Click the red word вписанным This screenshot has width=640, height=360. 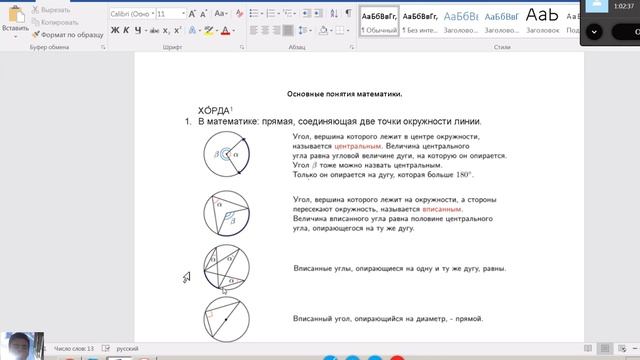(x=442, y=209)
